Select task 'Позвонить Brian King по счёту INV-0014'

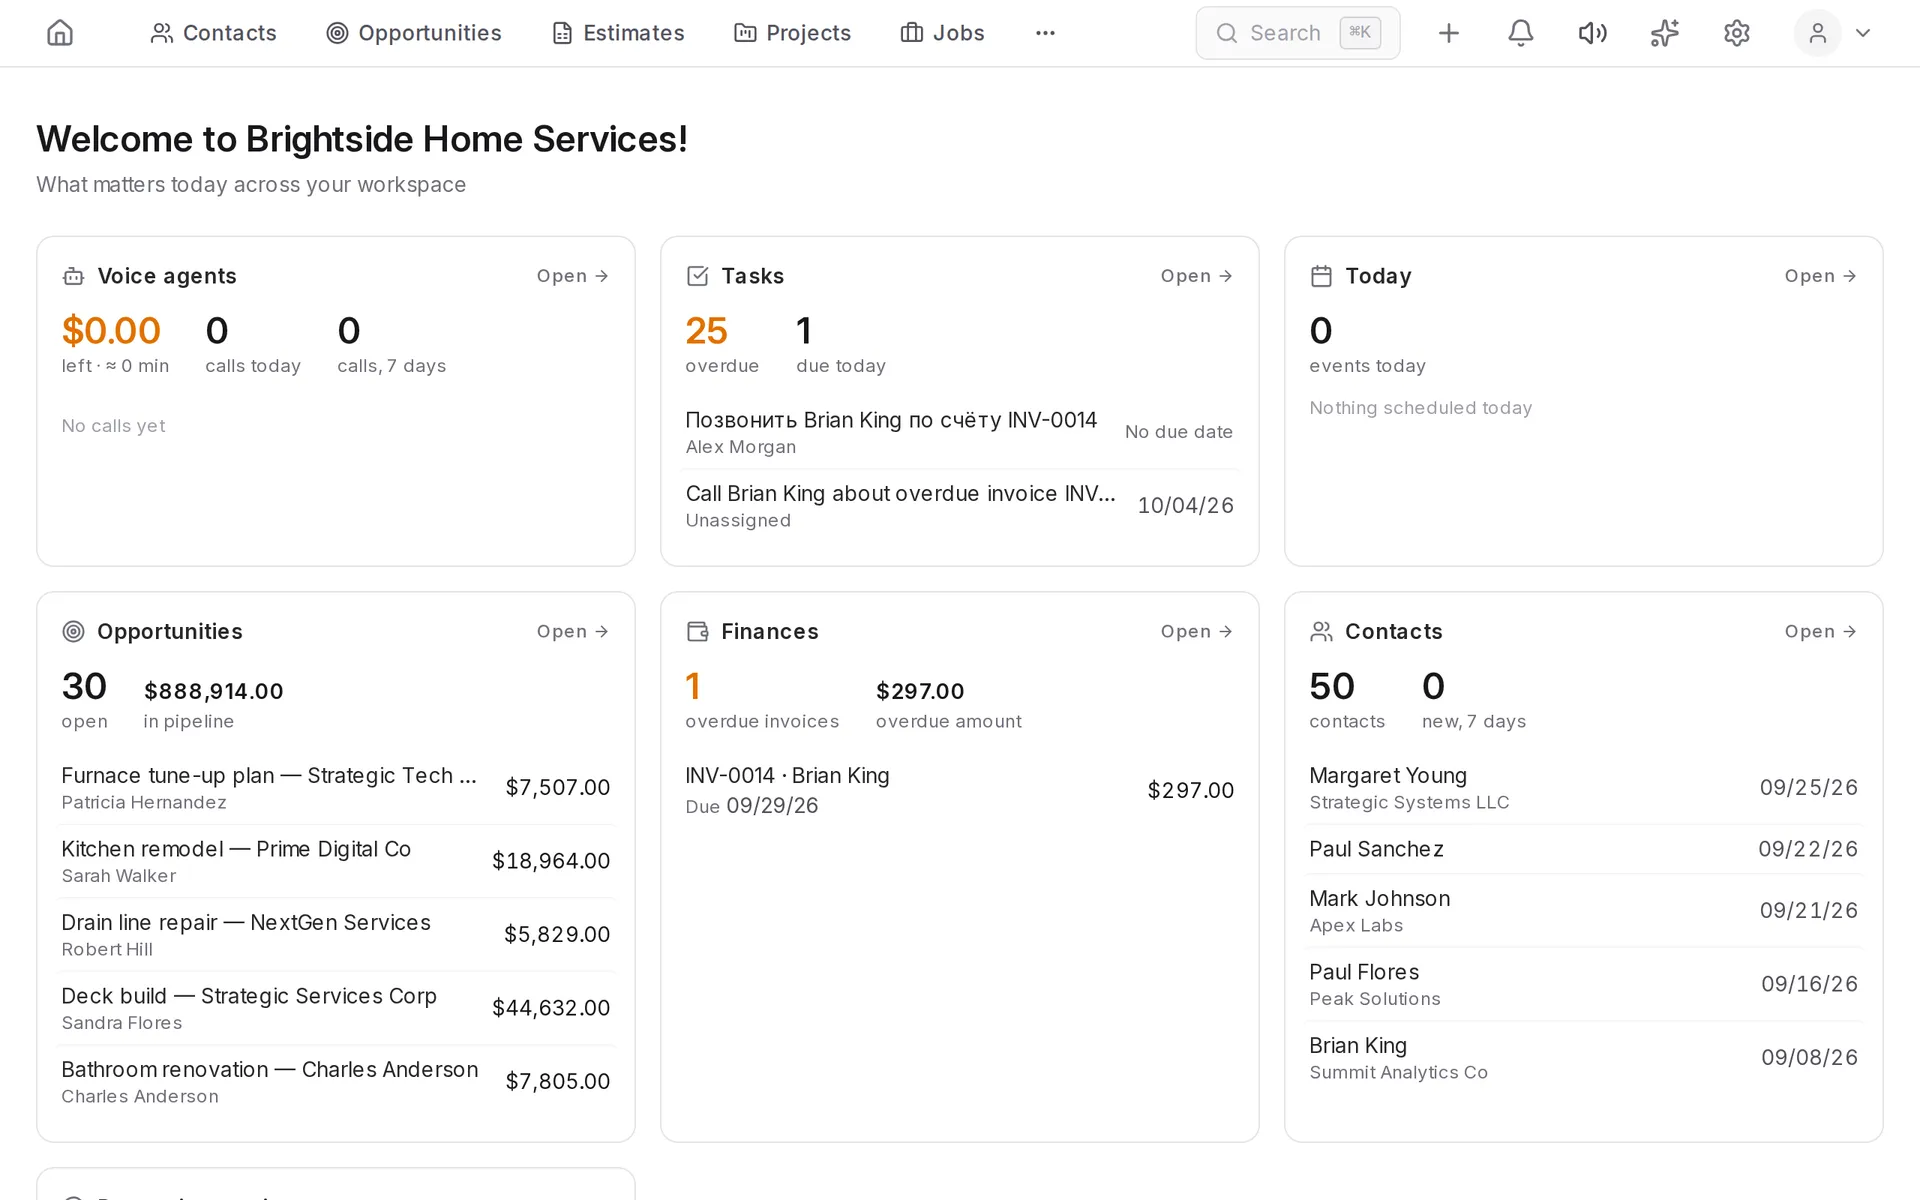tap(960, 432)
